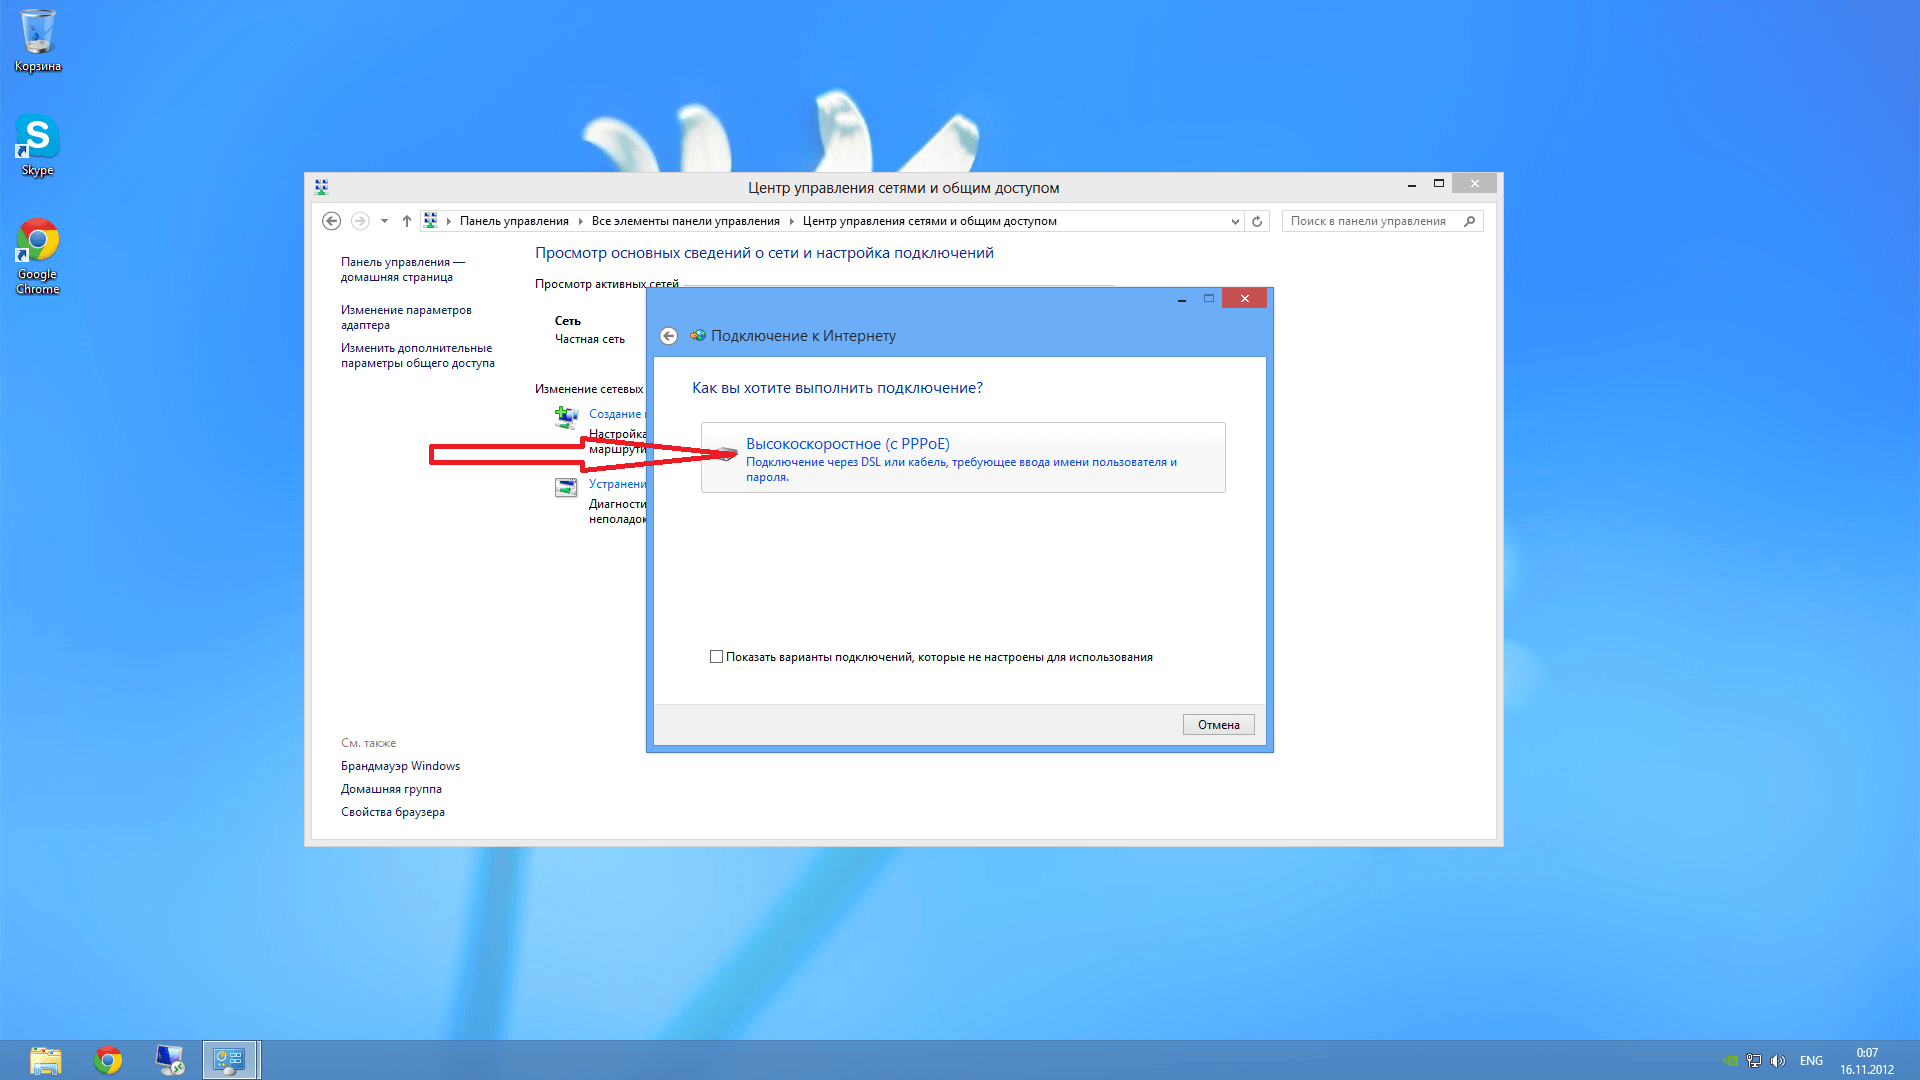Open the Recycle Bin desktop icon
The height and width of the screenshot is (1080, 1920).
coord(38,40)
